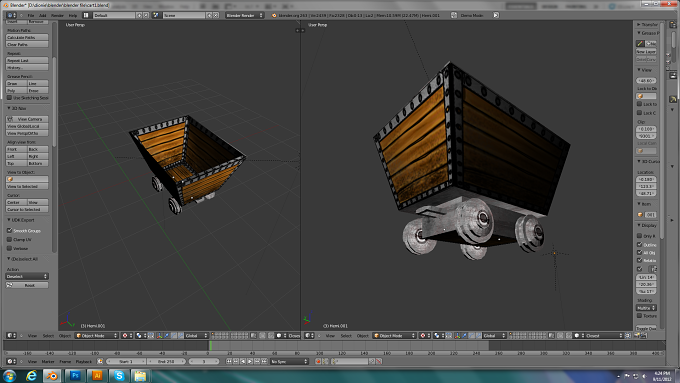Click View to Selected button
The width and height of the screenshot is (680, 383).
27,186
